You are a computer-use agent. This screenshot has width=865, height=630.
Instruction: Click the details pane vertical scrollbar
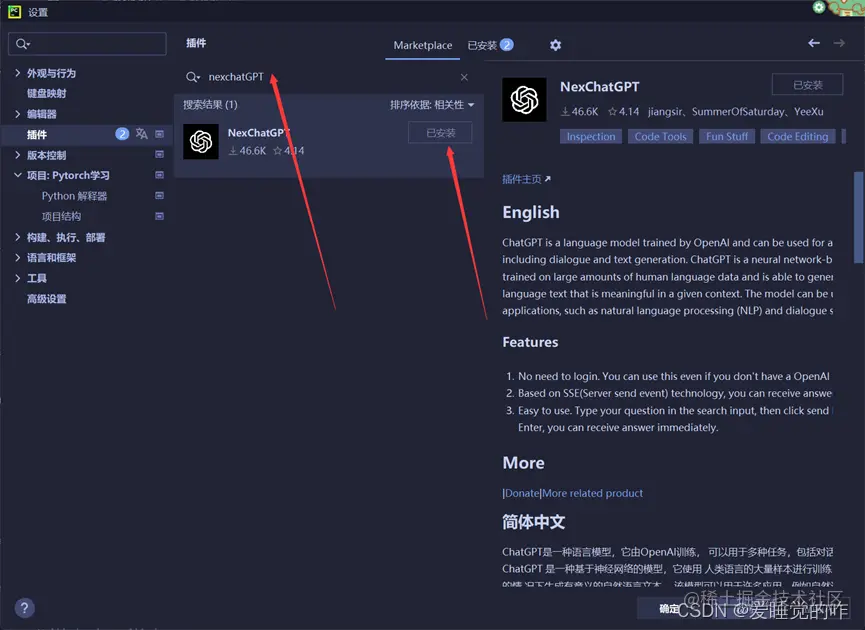[858, 217]
